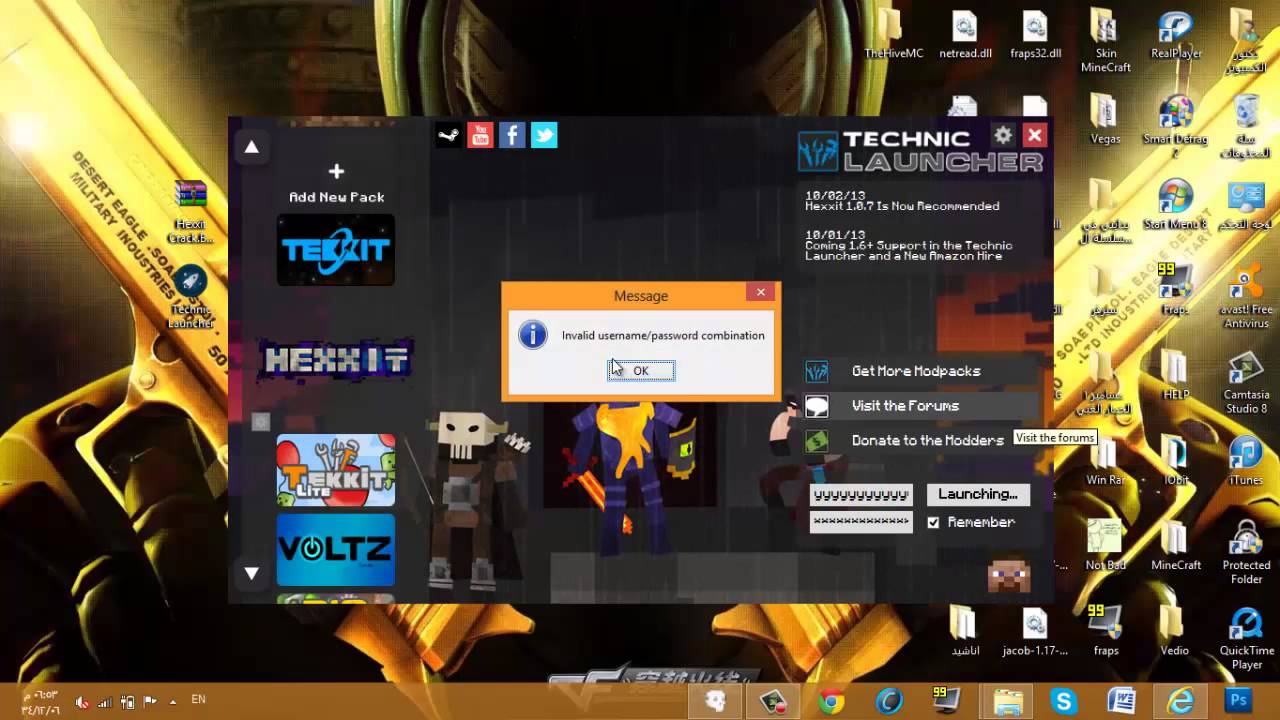Image resolution: width=1280 pixels, height=720 pixels.
Task: Select the Voltz modpack
Action: tap(336, 550)
